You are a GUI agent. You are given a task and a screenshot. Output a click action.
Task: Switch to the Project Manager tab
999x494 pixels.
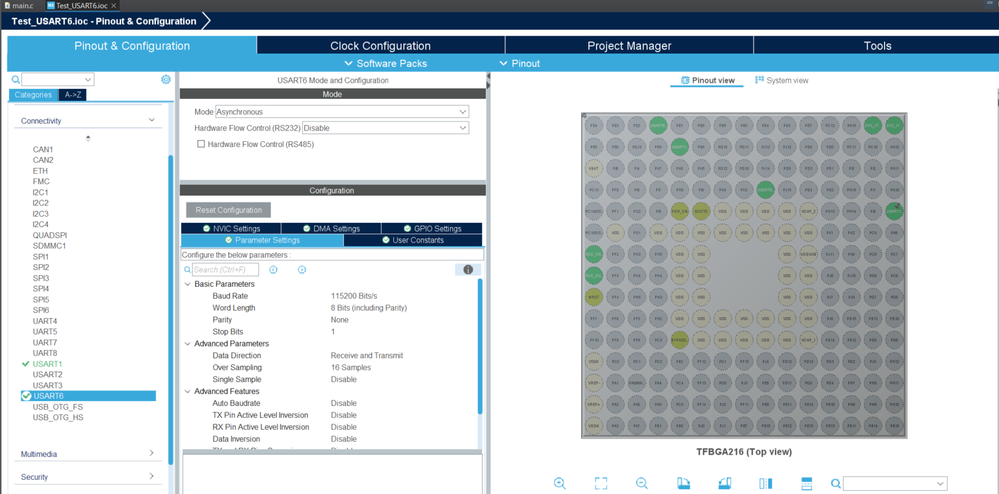[x=629, y=46]
